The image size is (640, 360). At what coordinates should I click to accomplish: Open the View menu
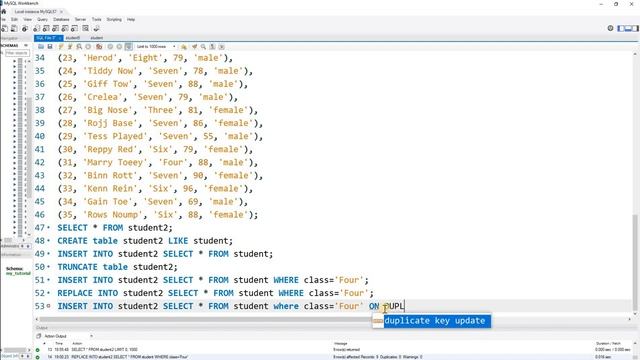coord(27,20)
